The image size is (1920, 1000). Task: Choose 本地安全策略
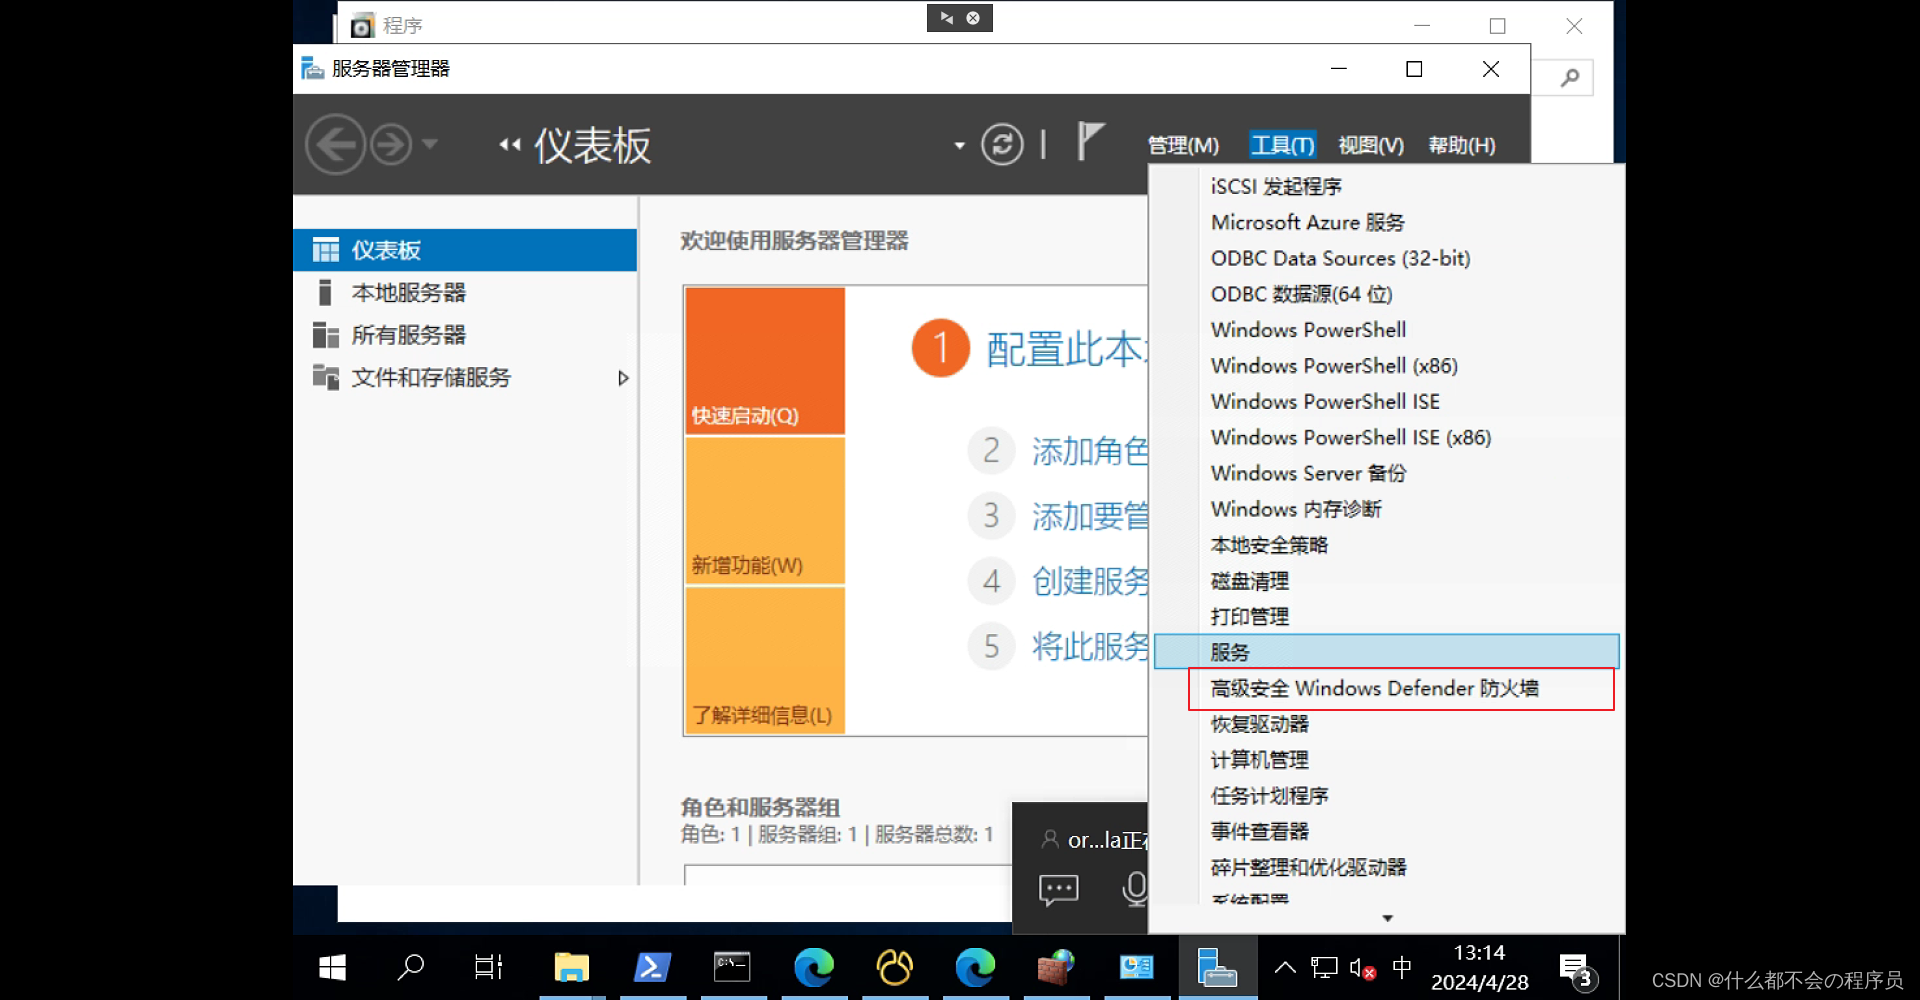(x=1386, y=545)
